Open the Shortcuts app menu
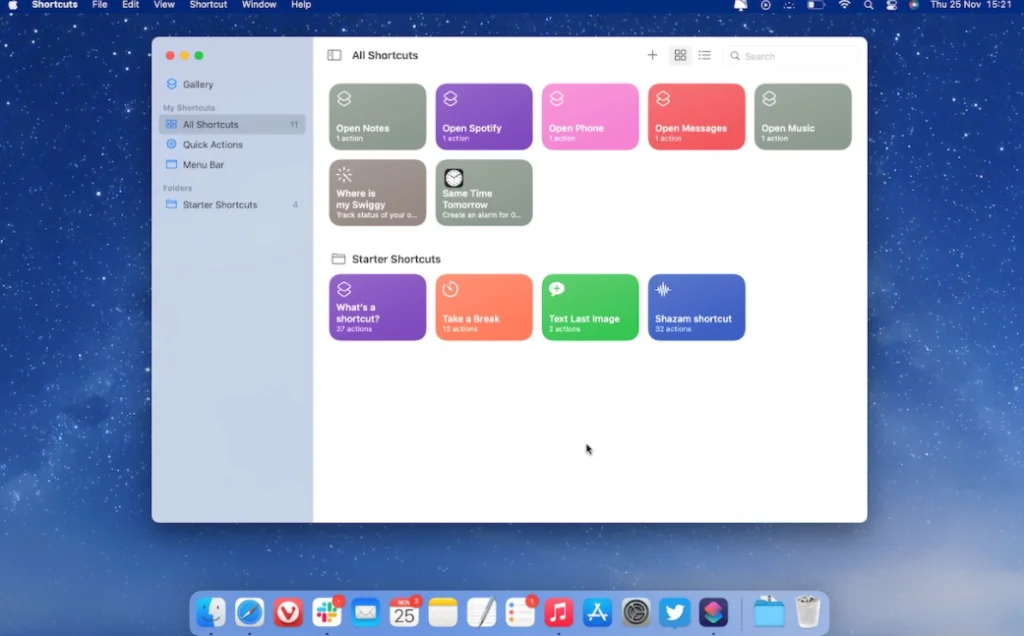The height and width of the screenshot is (636, 1024). tap(54, 5)
